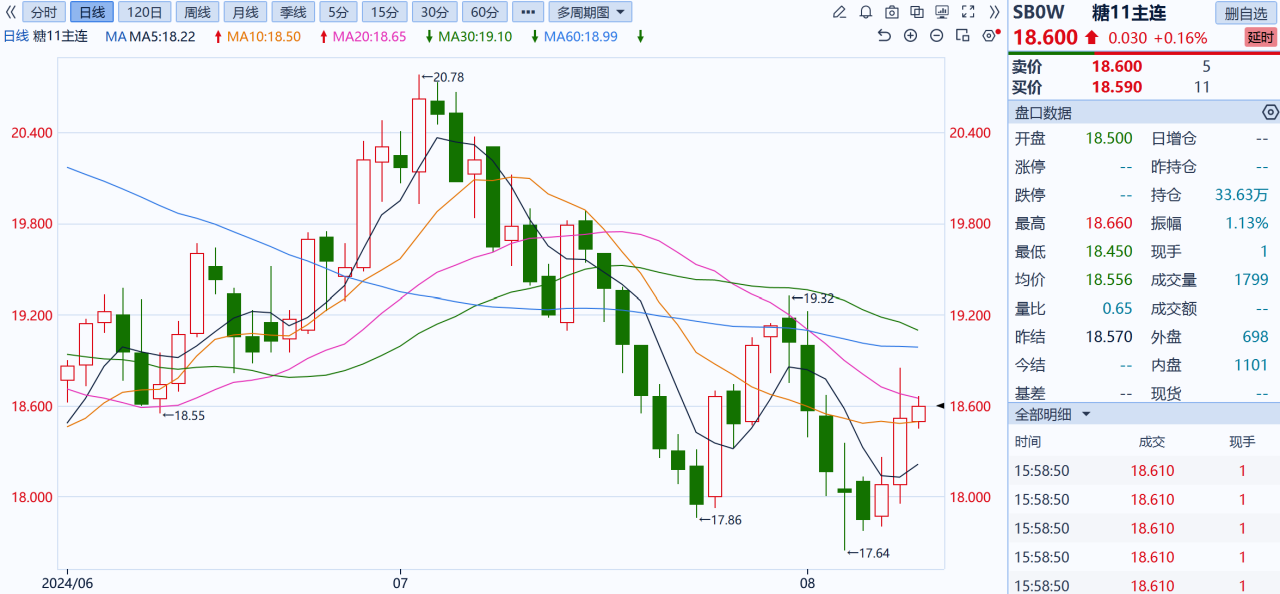Click the 删自选 button
Viewport: 1280px width, 594px height.
point(1246,13)
